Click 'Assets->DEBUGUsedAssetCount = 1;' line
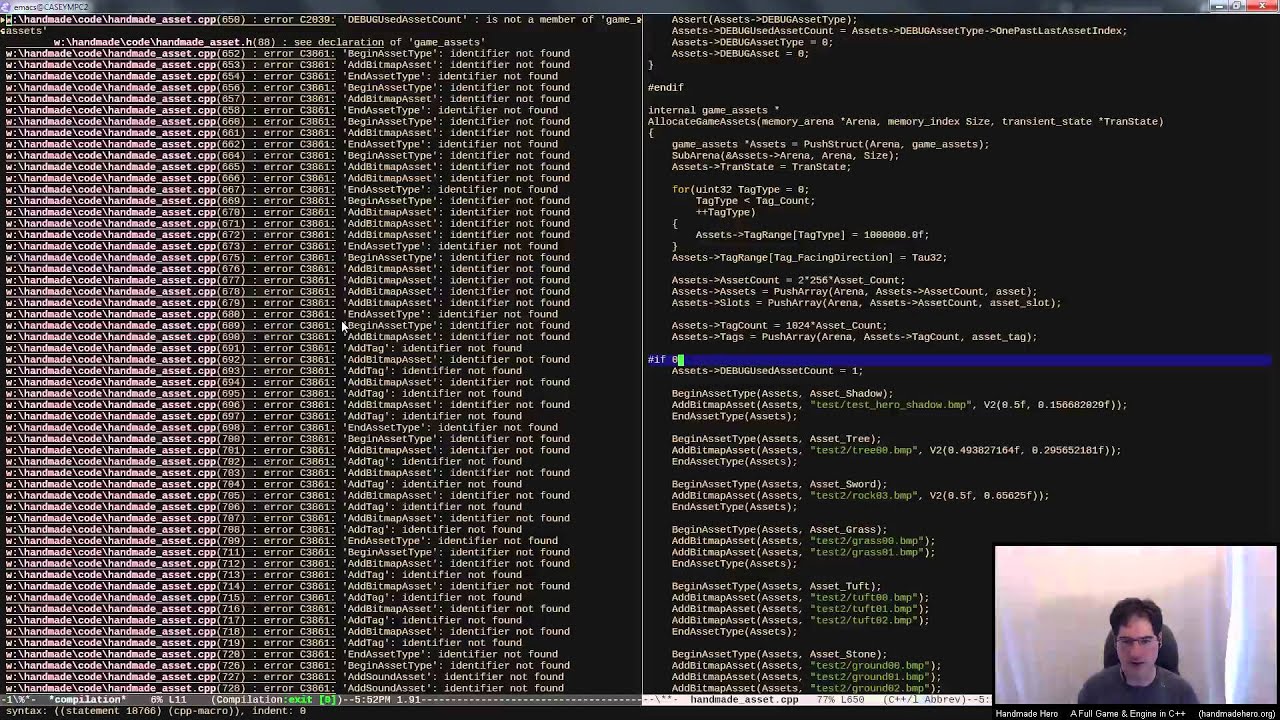 click(767, 371)
